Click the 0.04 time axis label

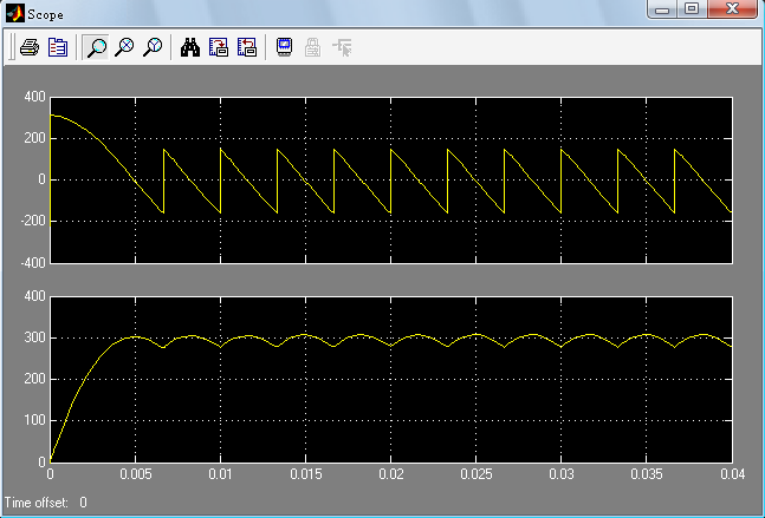pos(733,474)
